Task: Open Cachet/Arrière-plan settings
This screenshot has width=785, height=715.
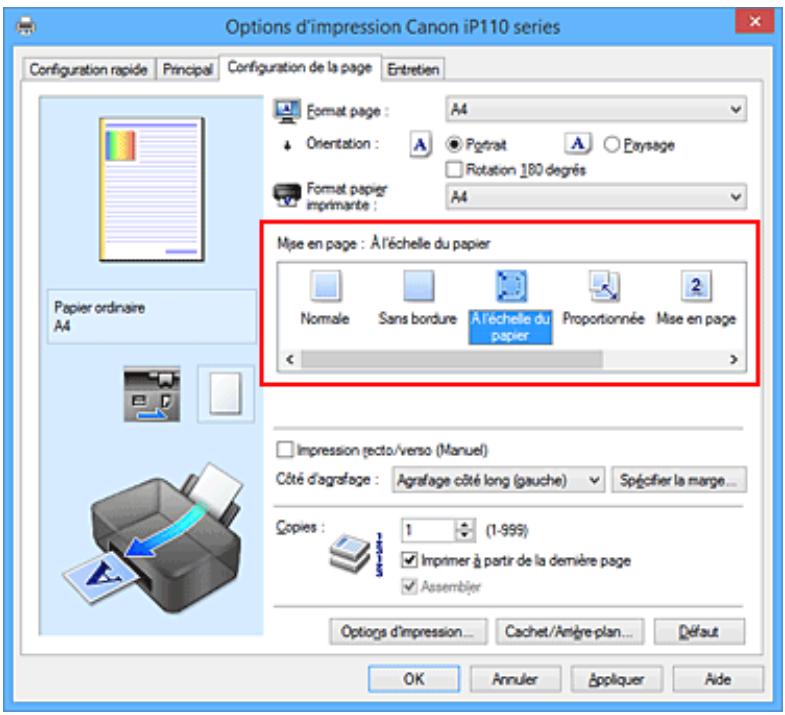Action: (570, 632)
